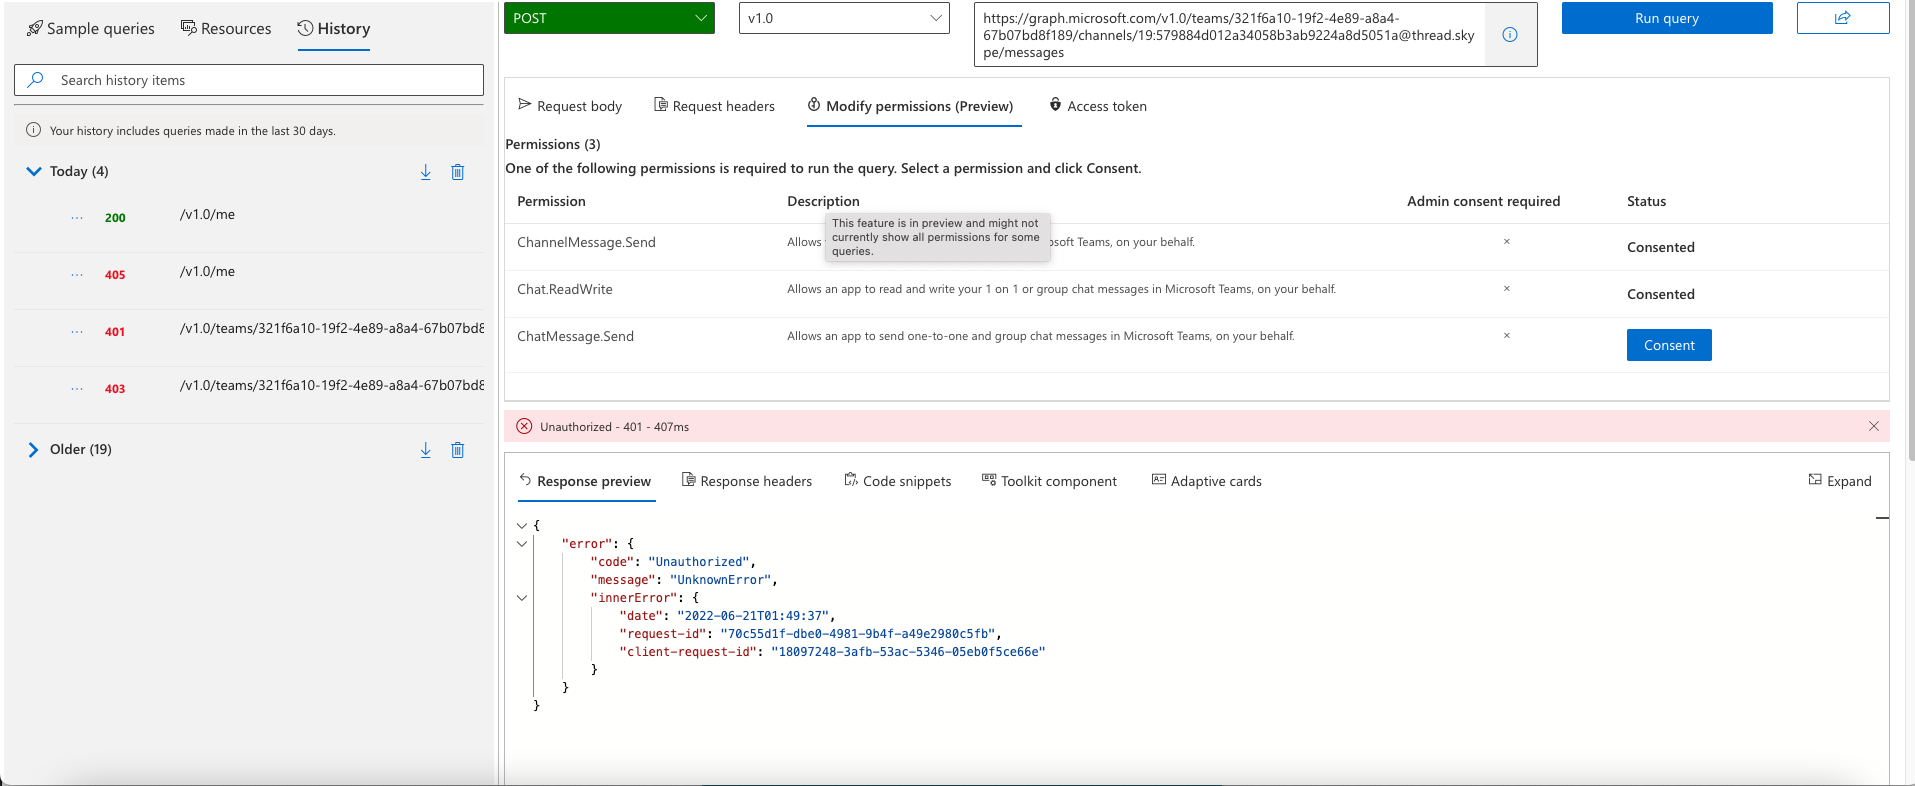1915x786 pixels.
Task: Dismiss the Unauthorized 401 error banner
Action: pyautogui.click(x=1874, y=426)
